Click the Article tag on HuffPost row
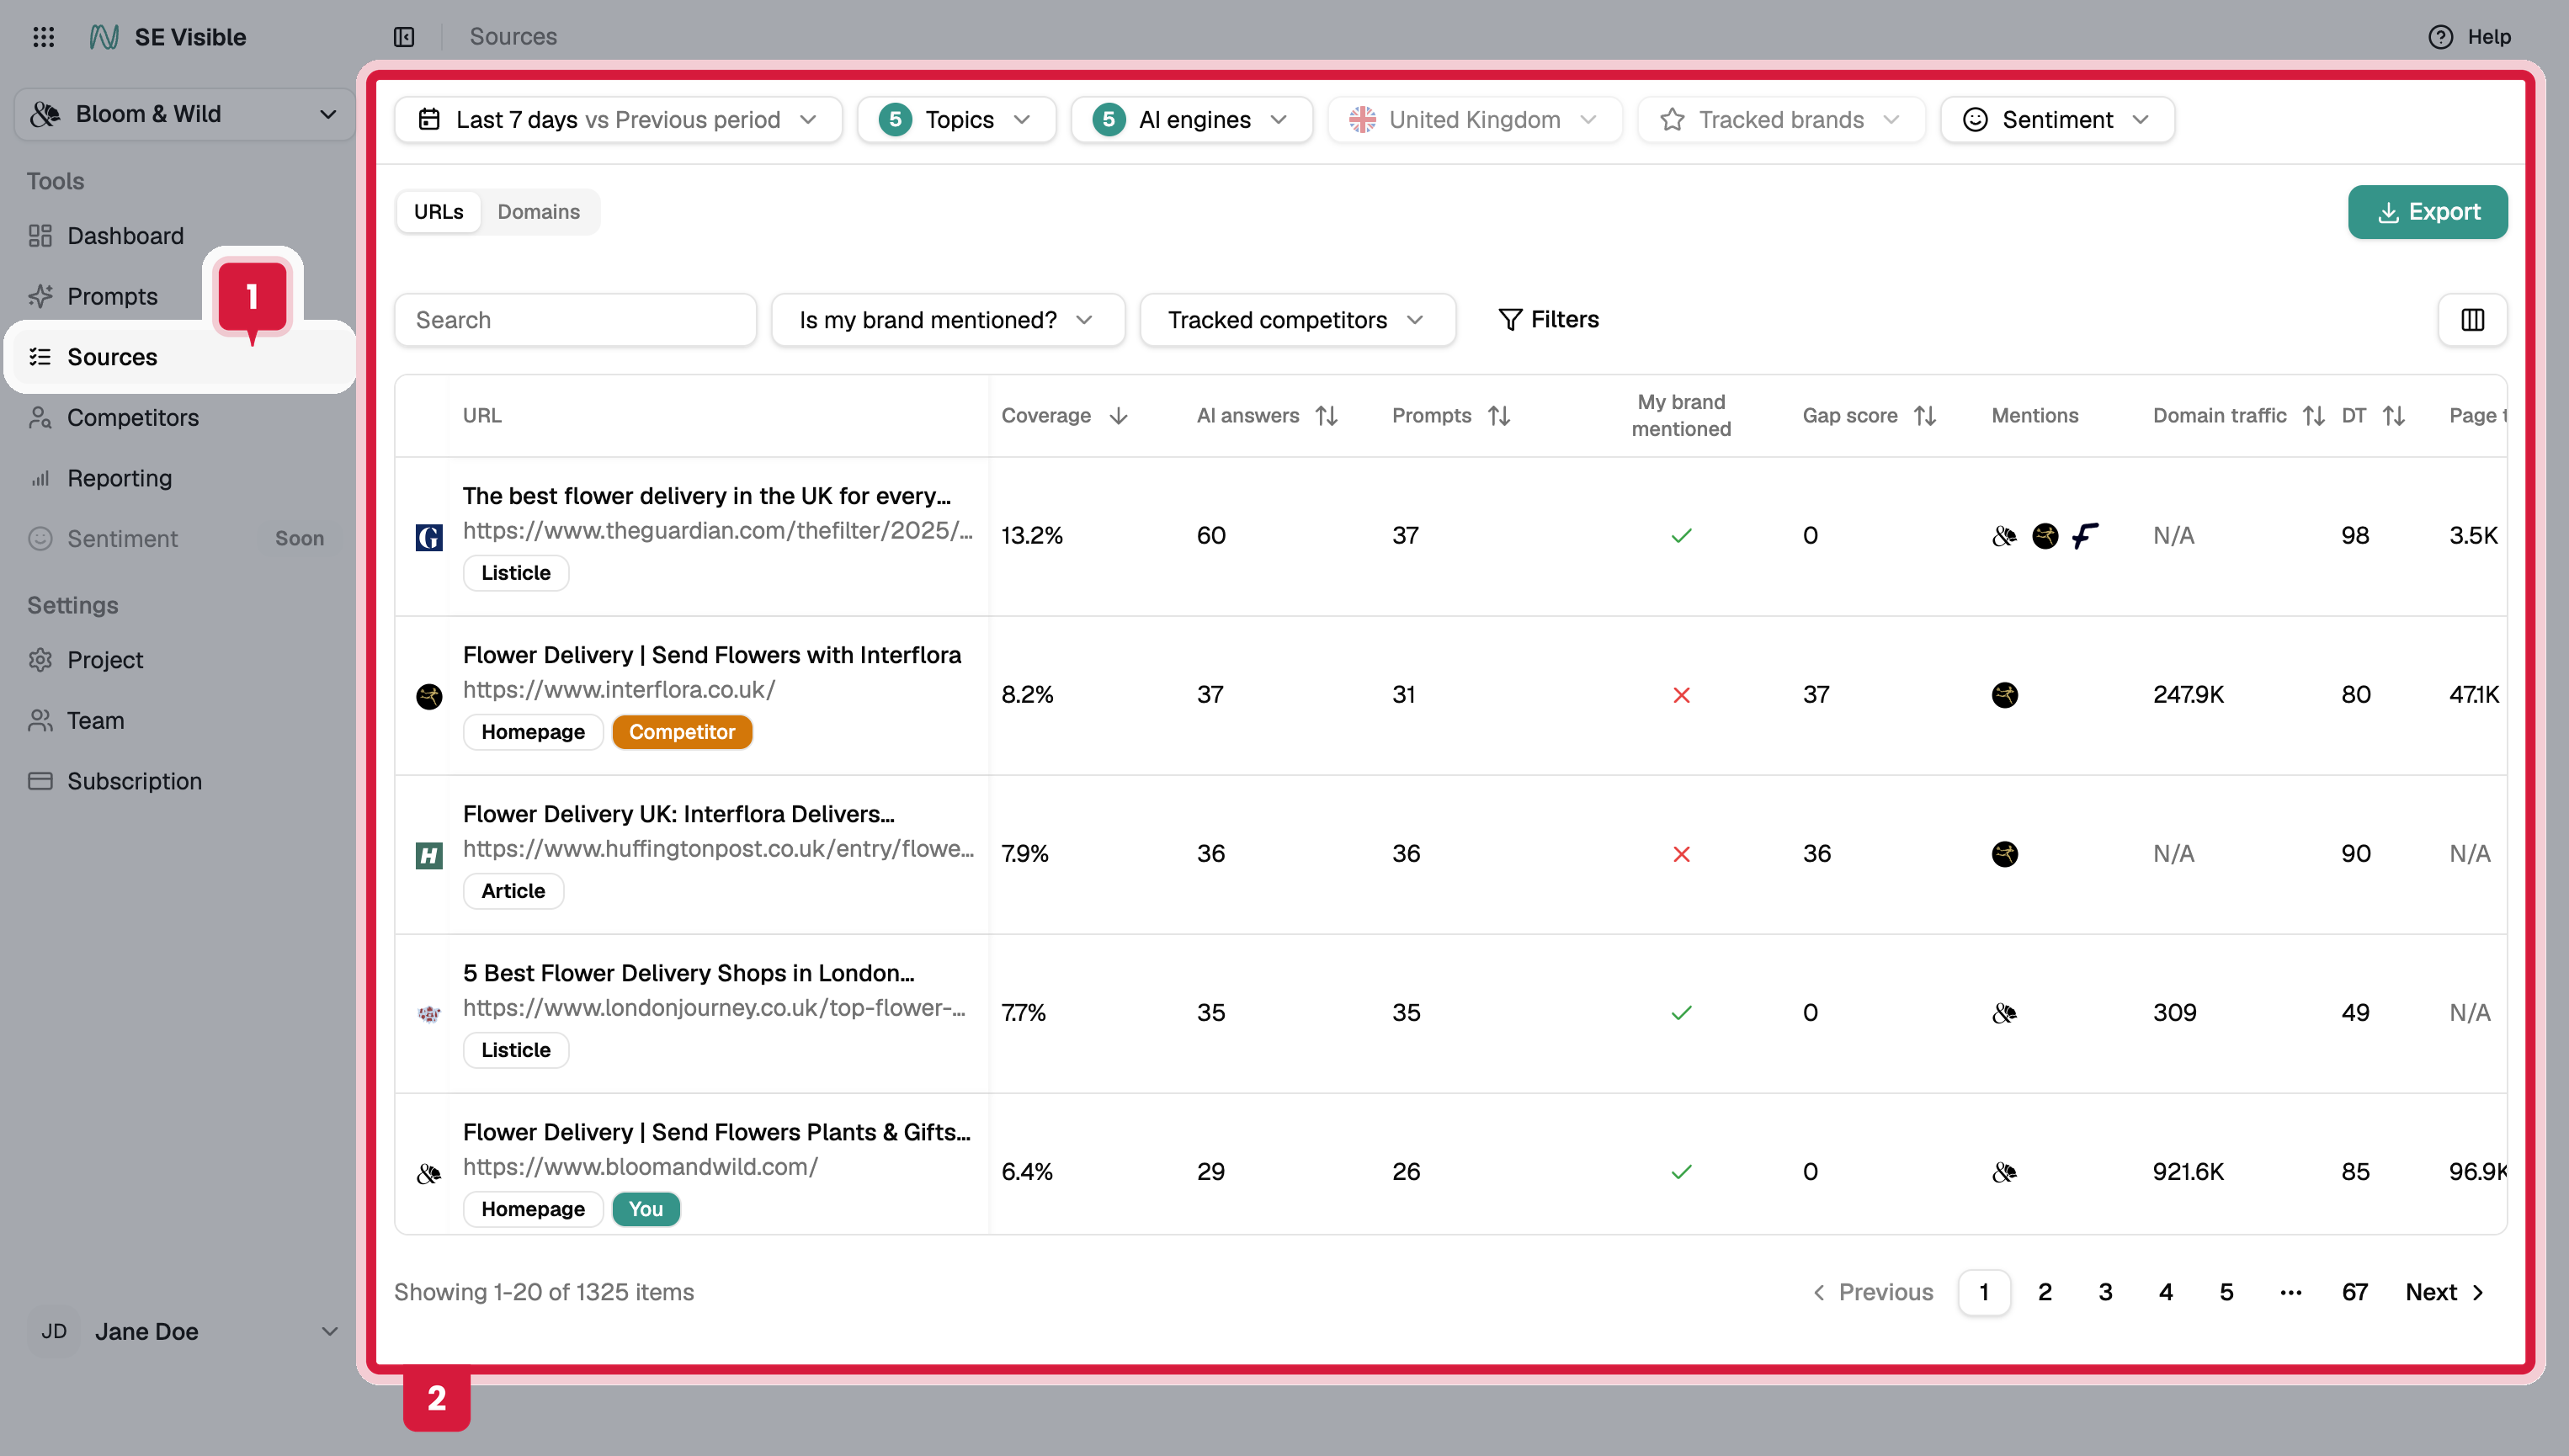Screen dimensions: 2569x1456 point(513,891)
